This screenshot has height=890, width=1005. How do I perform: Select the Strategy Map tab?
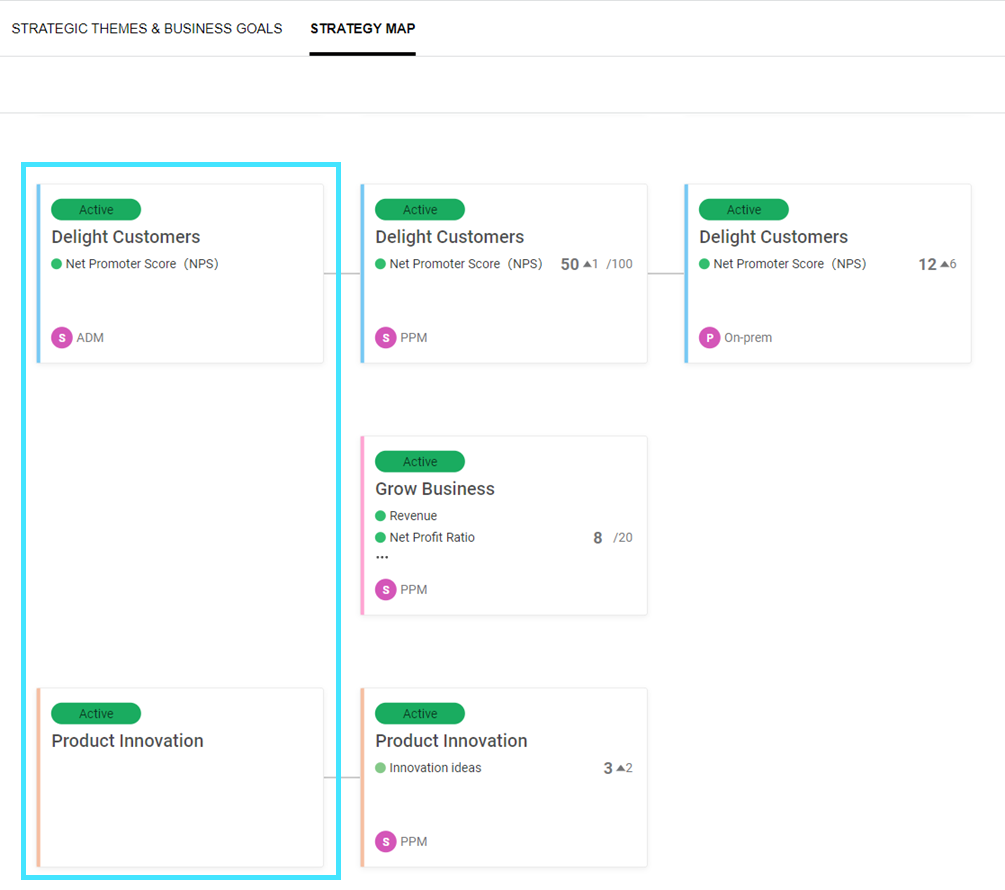coord(362,28)
